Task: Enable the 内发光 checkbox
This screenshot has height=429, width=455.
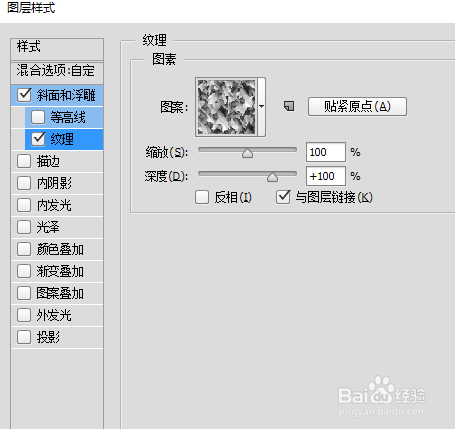Action: [x=24, y=205]
